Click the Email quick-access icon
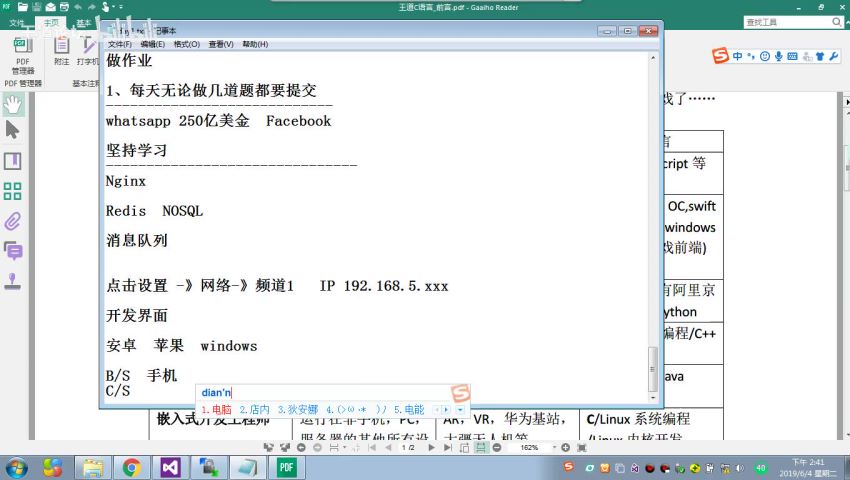Screen dimensions: 850x480 50,7
